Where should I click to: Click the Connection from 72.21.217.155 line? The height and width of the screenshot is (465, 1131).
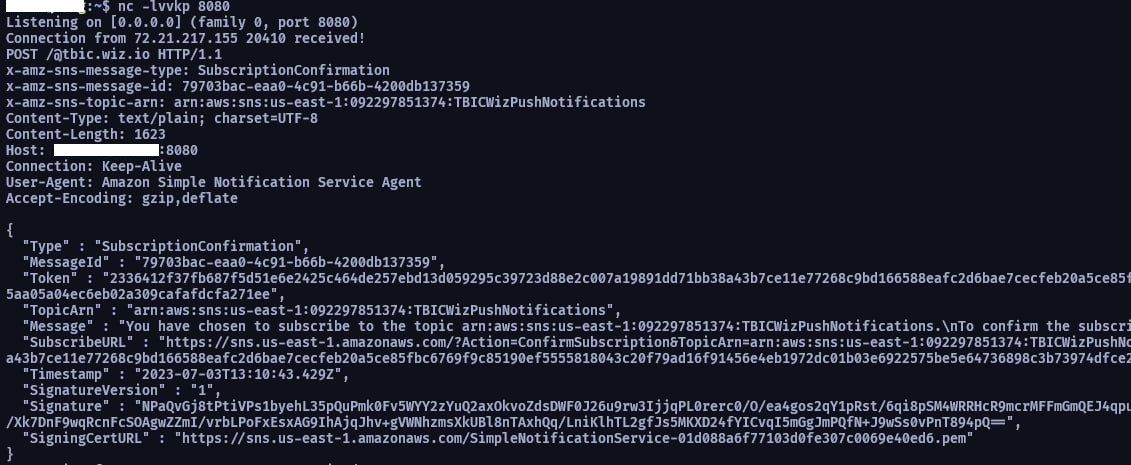click(x=185, y=38)
